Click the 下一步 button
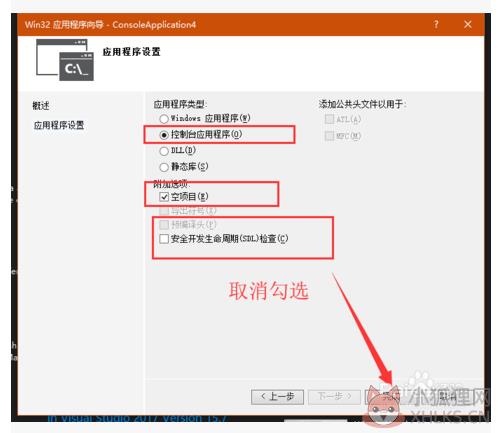The width and height of the screenshot is (501, 433). pyautogui.click(x=334, y=397)
